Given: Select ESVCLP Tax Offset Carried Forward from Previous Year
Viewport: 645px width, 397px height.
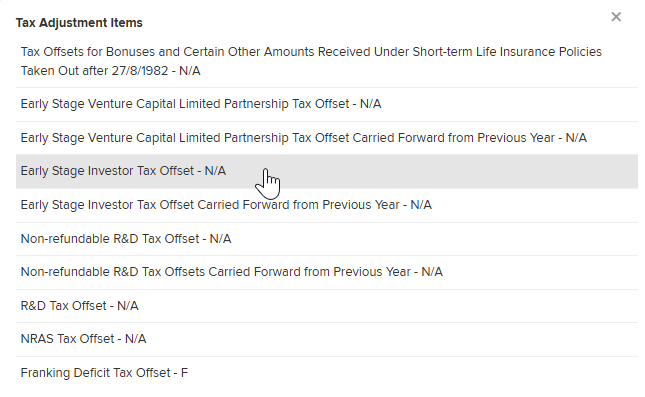Looking at the screenshot, I should tap(327, 138).
